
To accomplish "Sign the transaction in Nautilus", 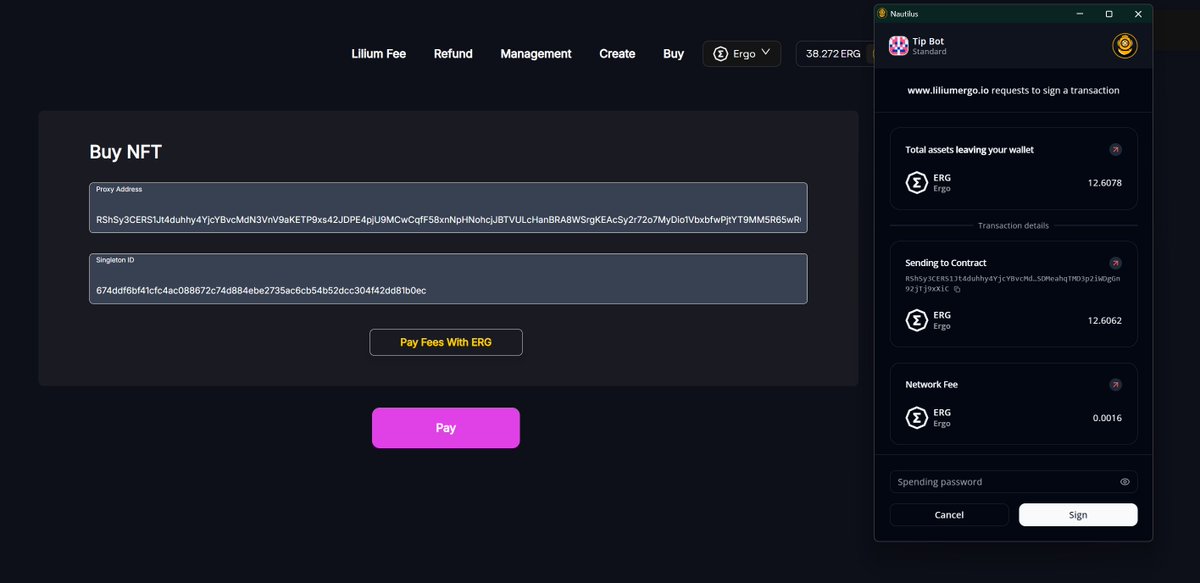I will (1078, 515).
